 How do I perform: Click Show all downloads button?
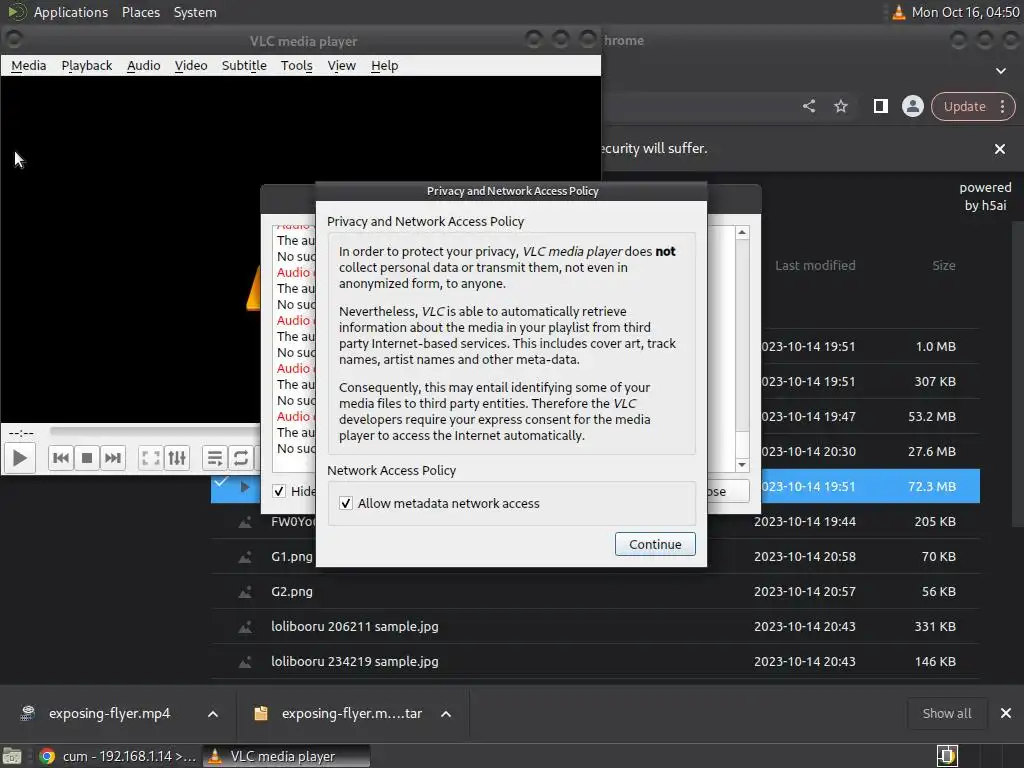pos(947,713)
